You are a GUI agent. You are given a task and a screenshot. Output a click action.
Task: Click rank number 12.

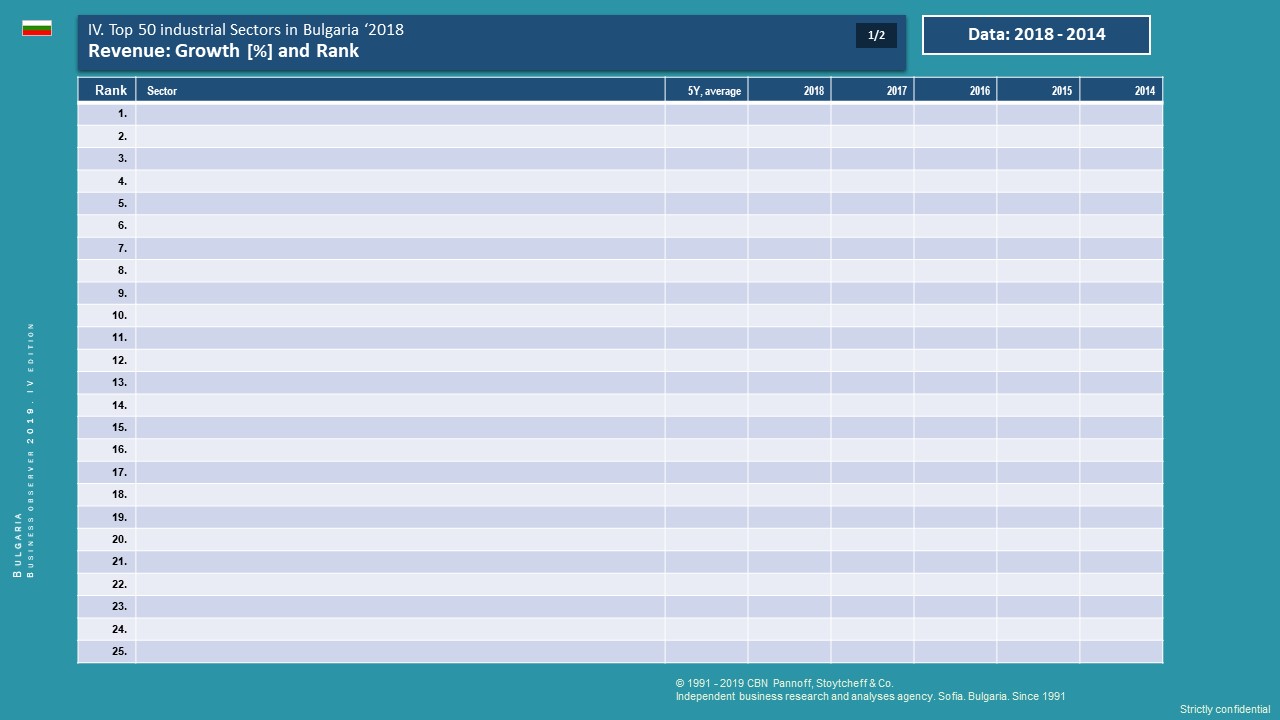[x=119, y=360]
